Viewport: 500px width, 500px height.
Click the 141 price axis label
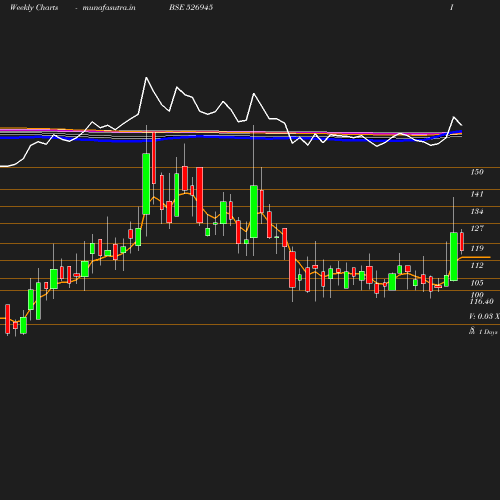pyautogui.click(x=477, y=194)
